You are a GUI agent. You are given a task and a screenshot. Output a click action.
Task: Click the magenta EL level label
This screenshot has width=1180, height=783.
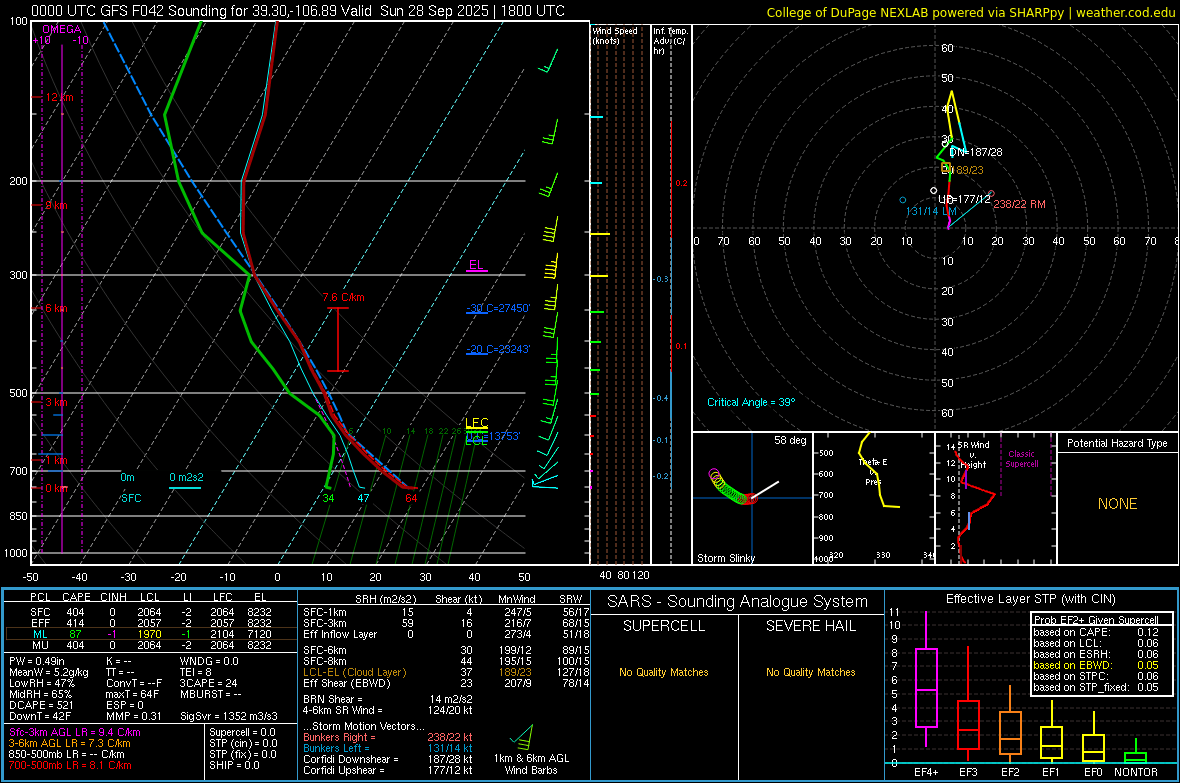(476, 265)
